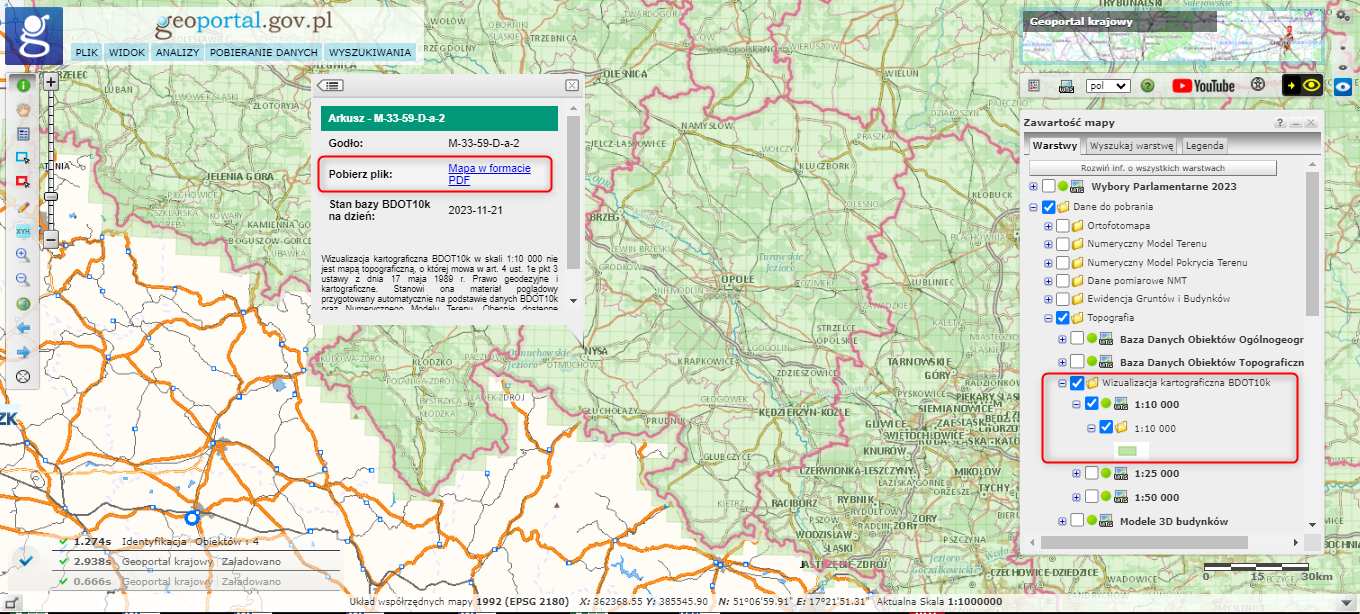The height and width of the screenshot is (614, 1360).
Task: Activate the Pan hand tool
Action: click(x=22, y=110)
